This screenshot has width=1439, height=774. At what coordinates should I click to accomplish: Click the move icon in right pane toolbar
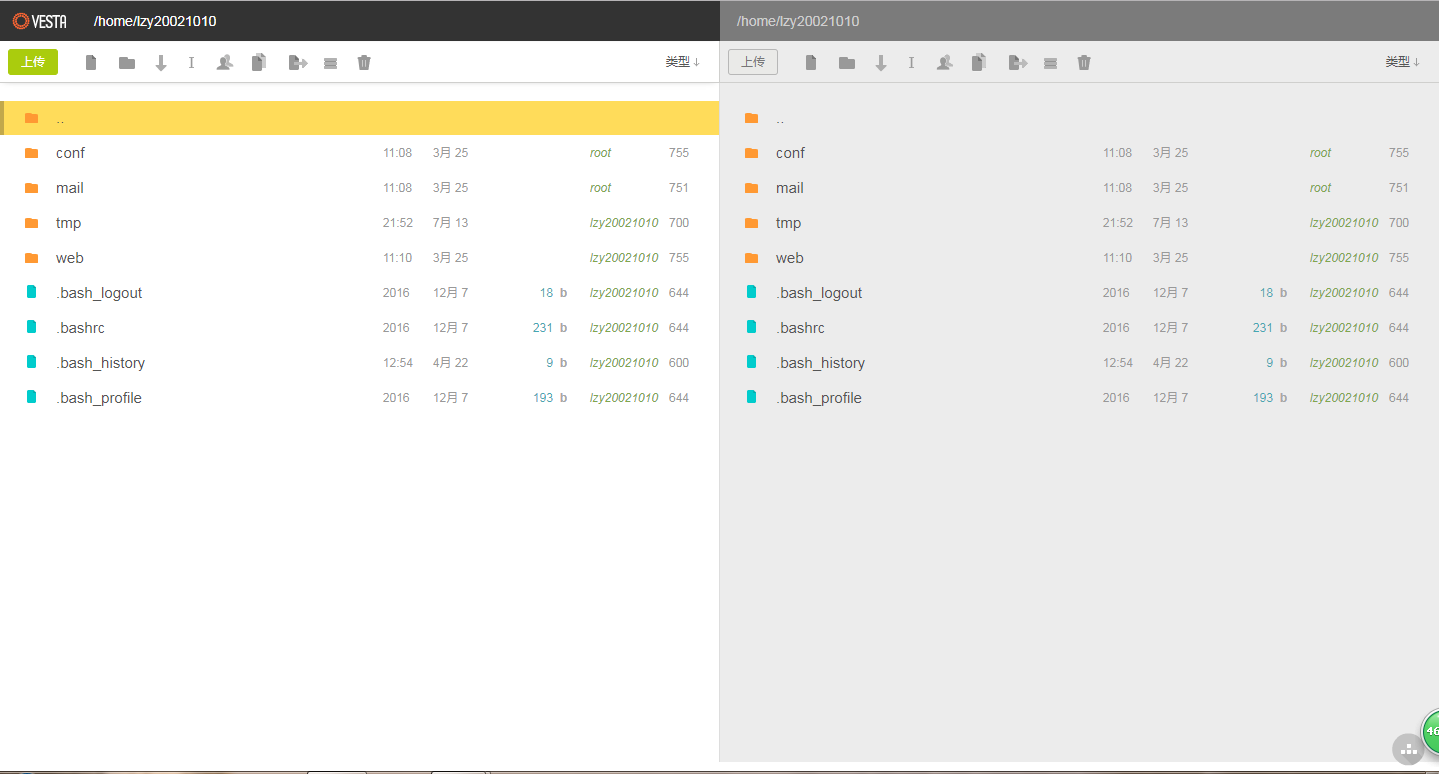pyautogui.click(x=1018, y=63)
